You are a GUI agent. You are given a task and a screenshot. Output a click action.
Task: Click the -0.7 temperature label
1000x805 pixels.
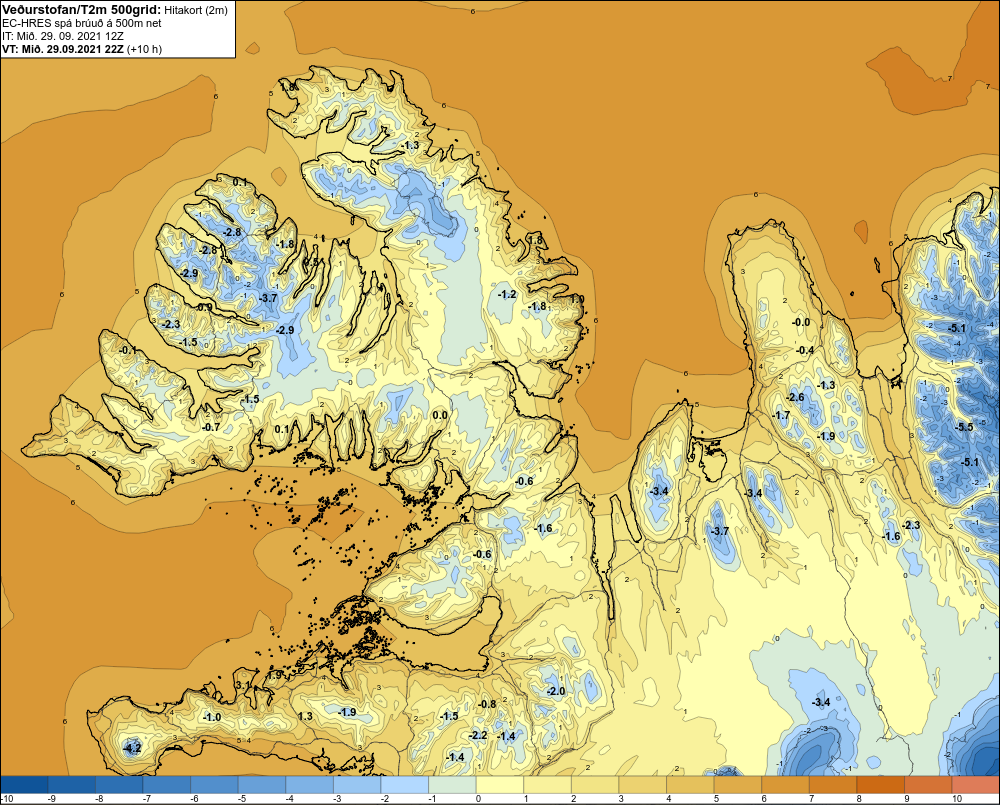pyautogui.click(x=211, y=427)
